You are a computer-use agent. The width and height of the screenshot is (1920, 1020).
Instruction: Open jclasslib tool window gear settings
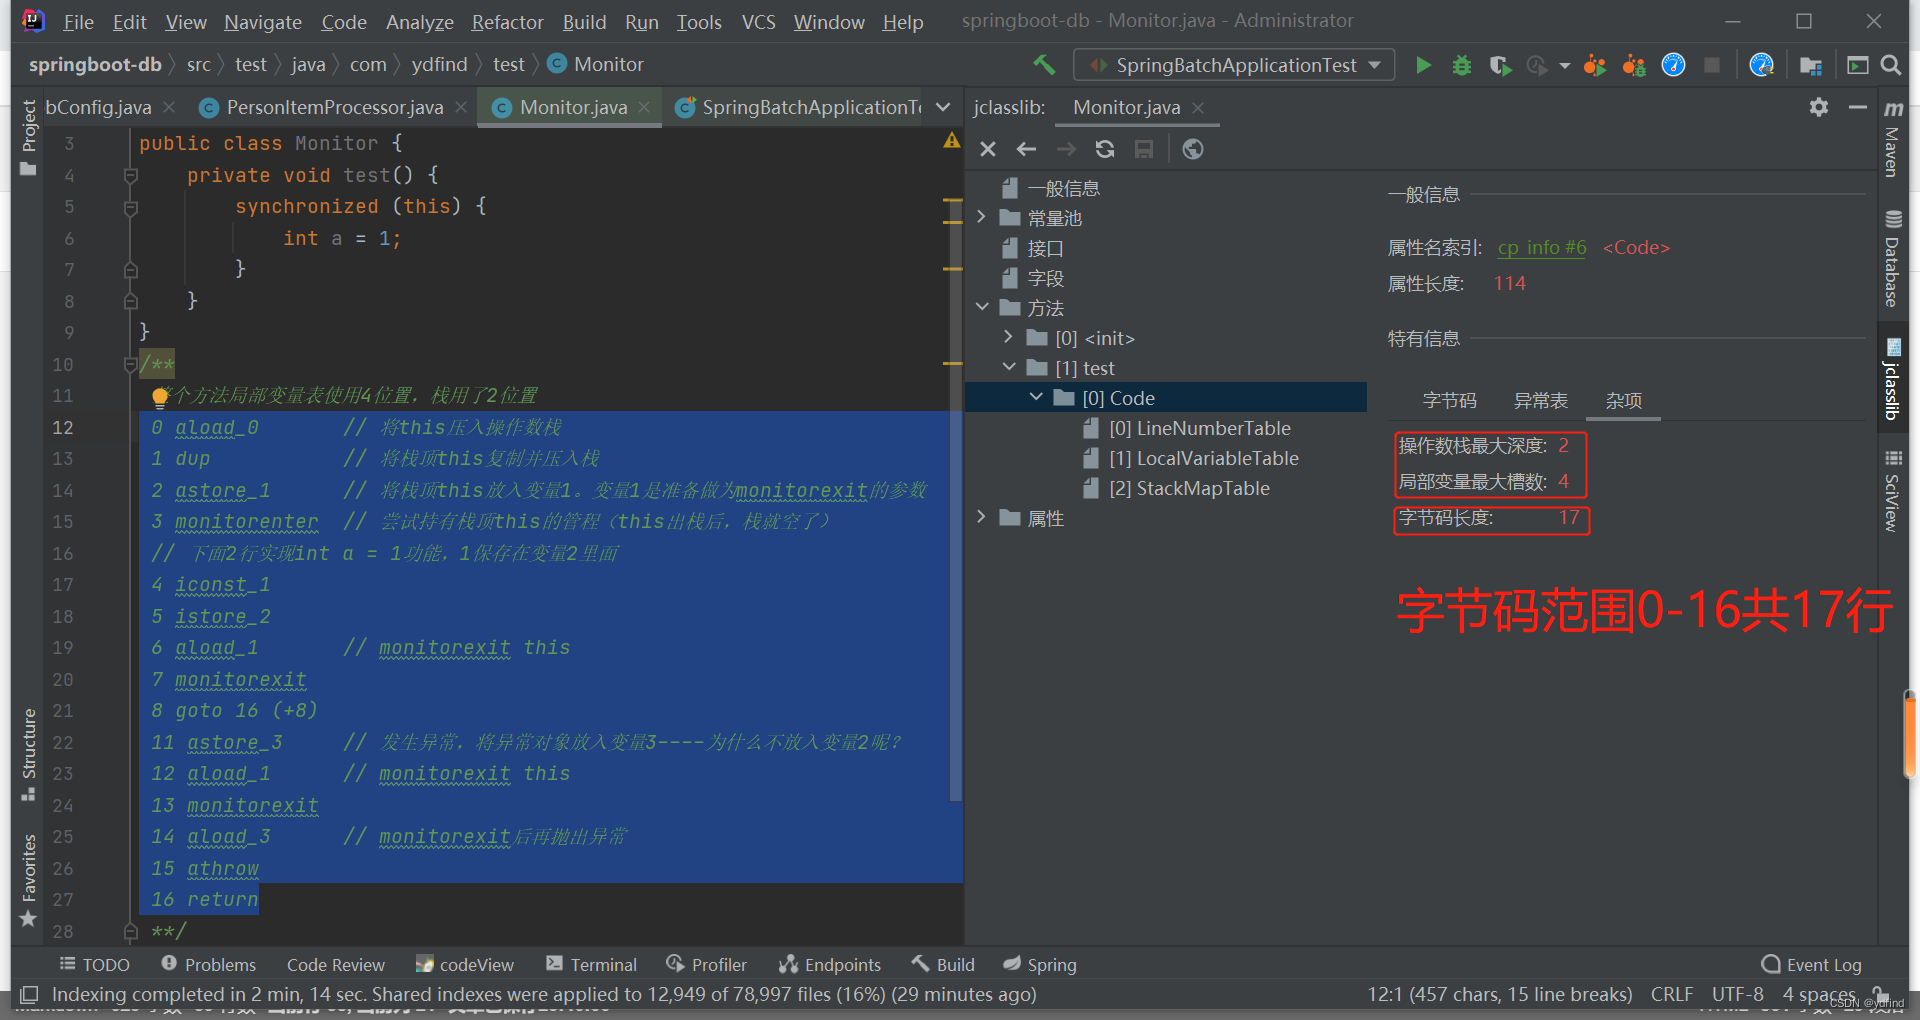pos(1819,107)
